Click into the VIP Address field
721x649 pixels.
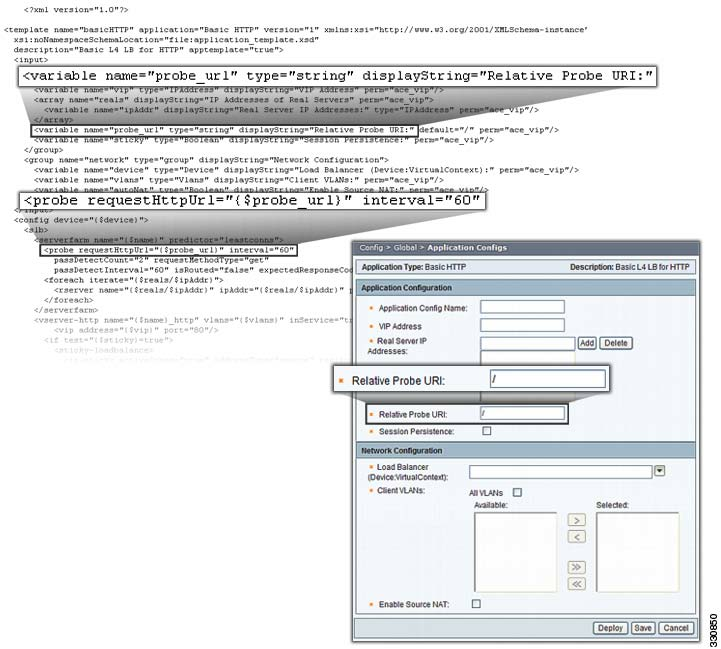(x=522, y=325)
